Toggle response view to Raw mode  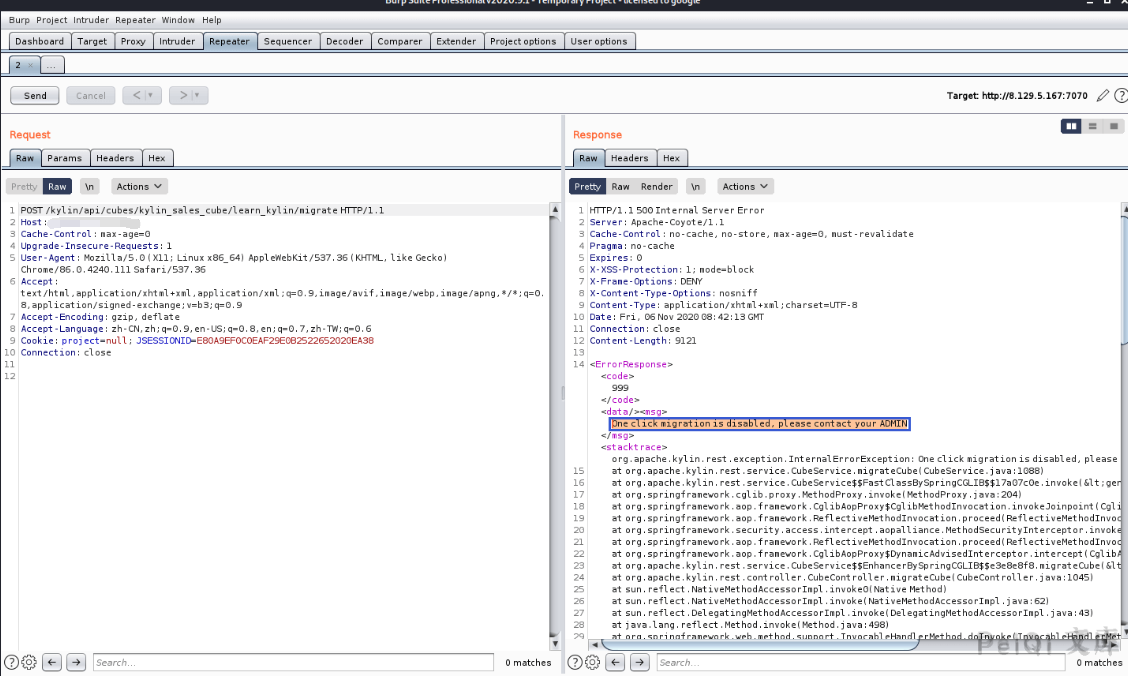(620, 186)
